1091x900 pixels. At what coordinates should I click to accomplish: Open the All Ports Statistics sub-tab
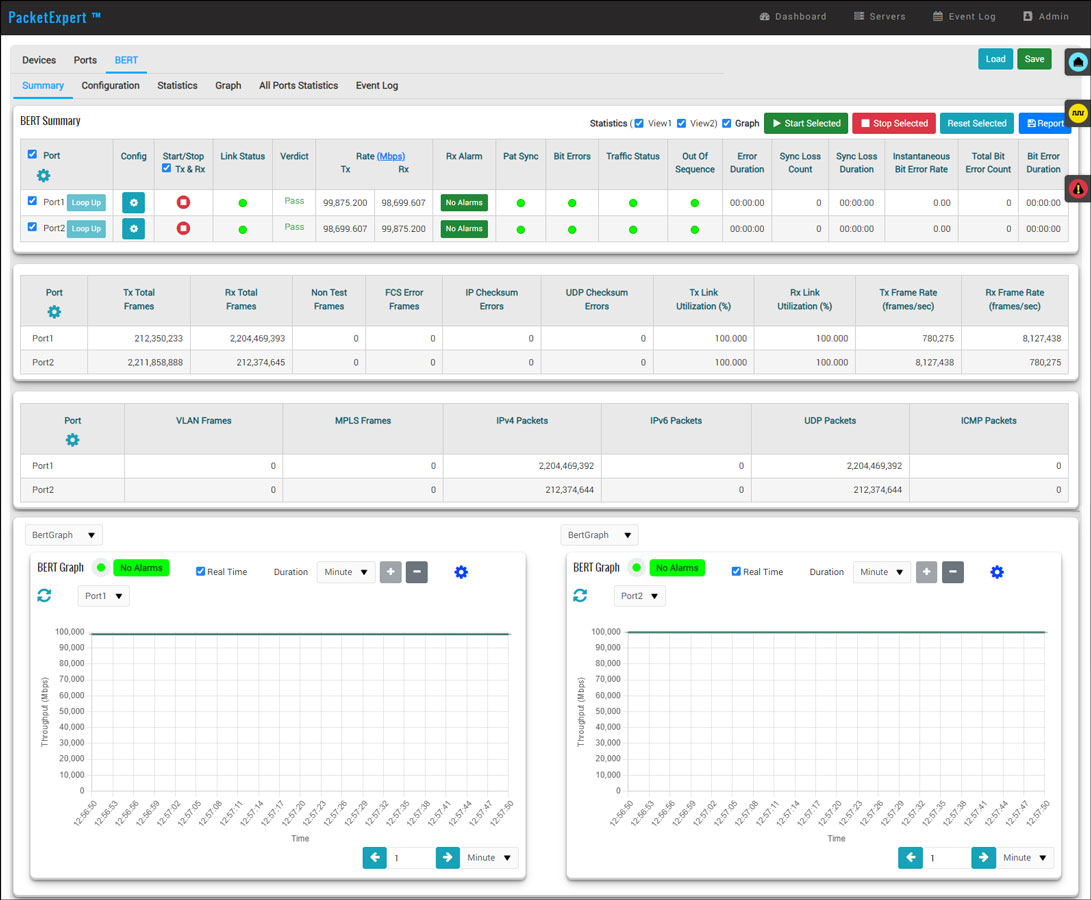tap(298, 86)
